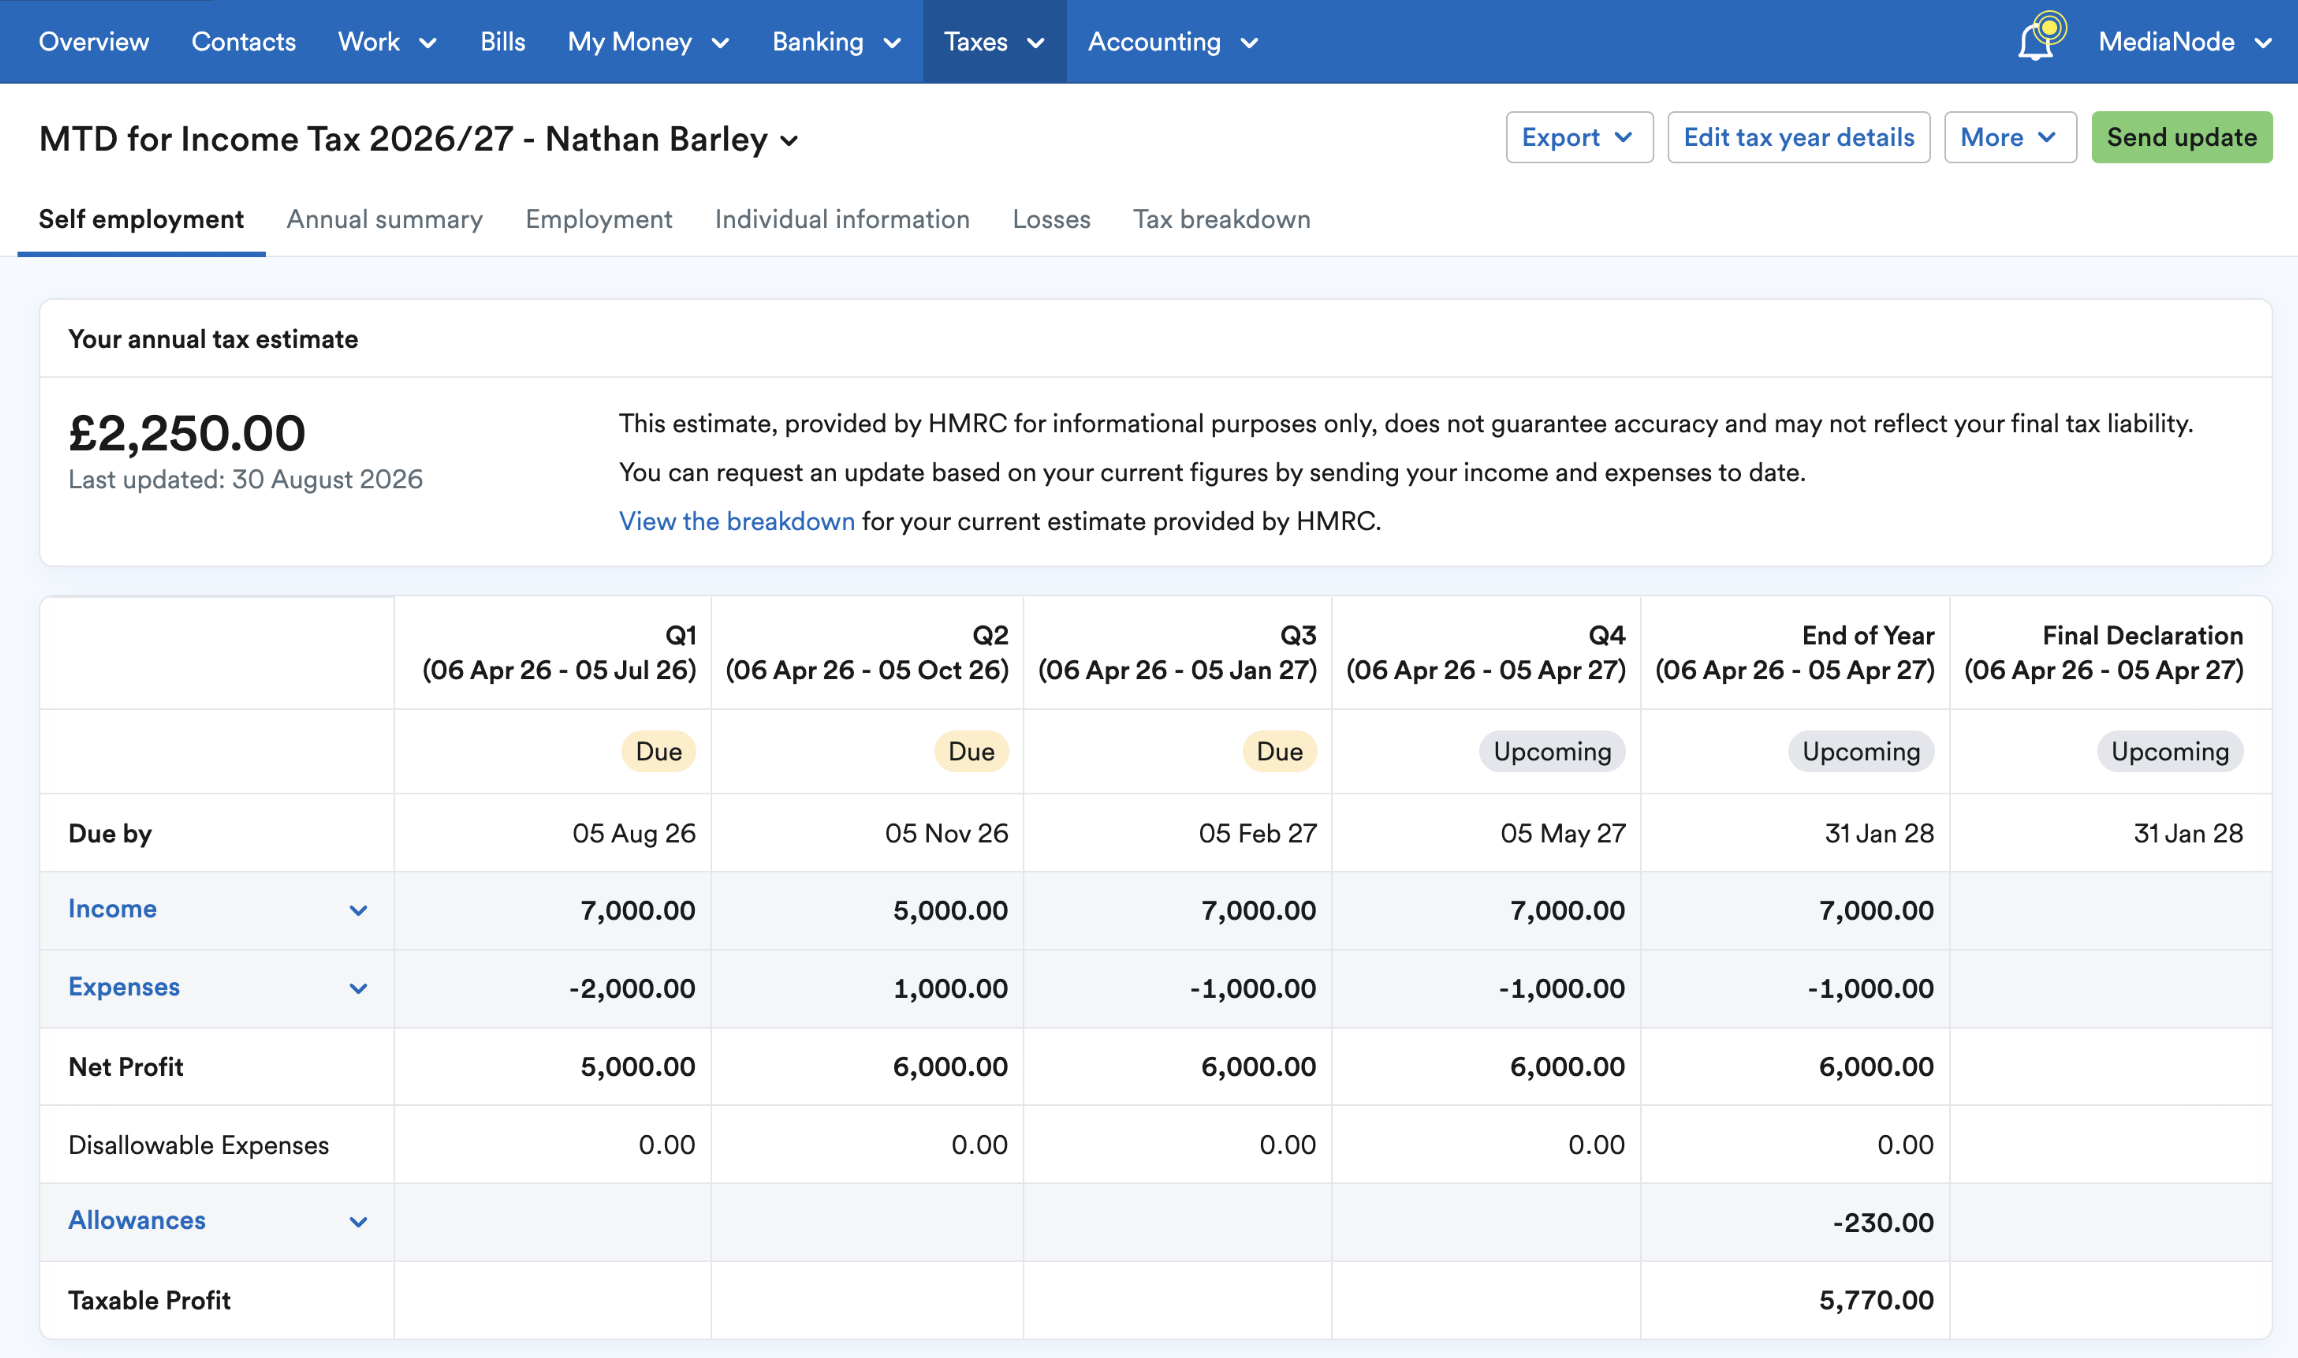Expand the Allowances row chevron
This screenshot has width=2298, height=1358.
point(358,1222)
